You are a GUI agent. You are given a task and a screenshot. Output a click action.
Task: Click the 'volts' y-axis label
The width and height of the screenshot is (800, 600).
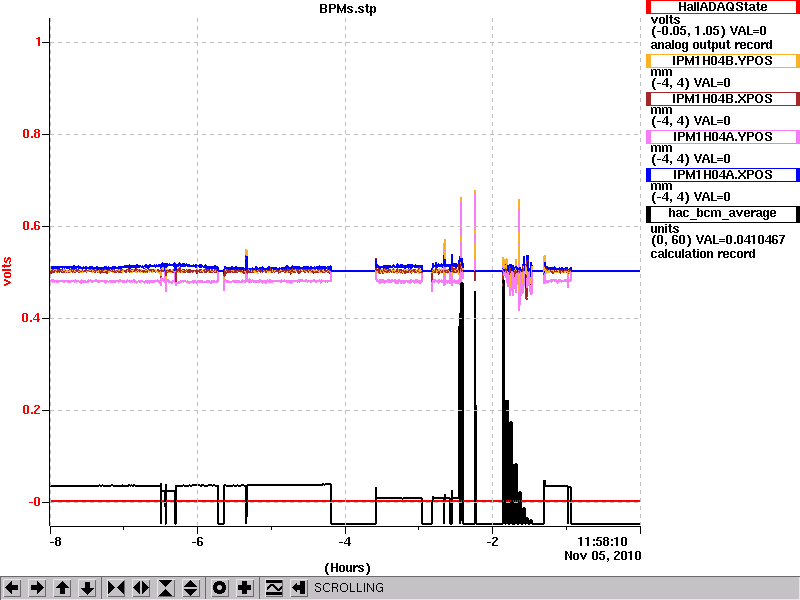pos(7,271)
